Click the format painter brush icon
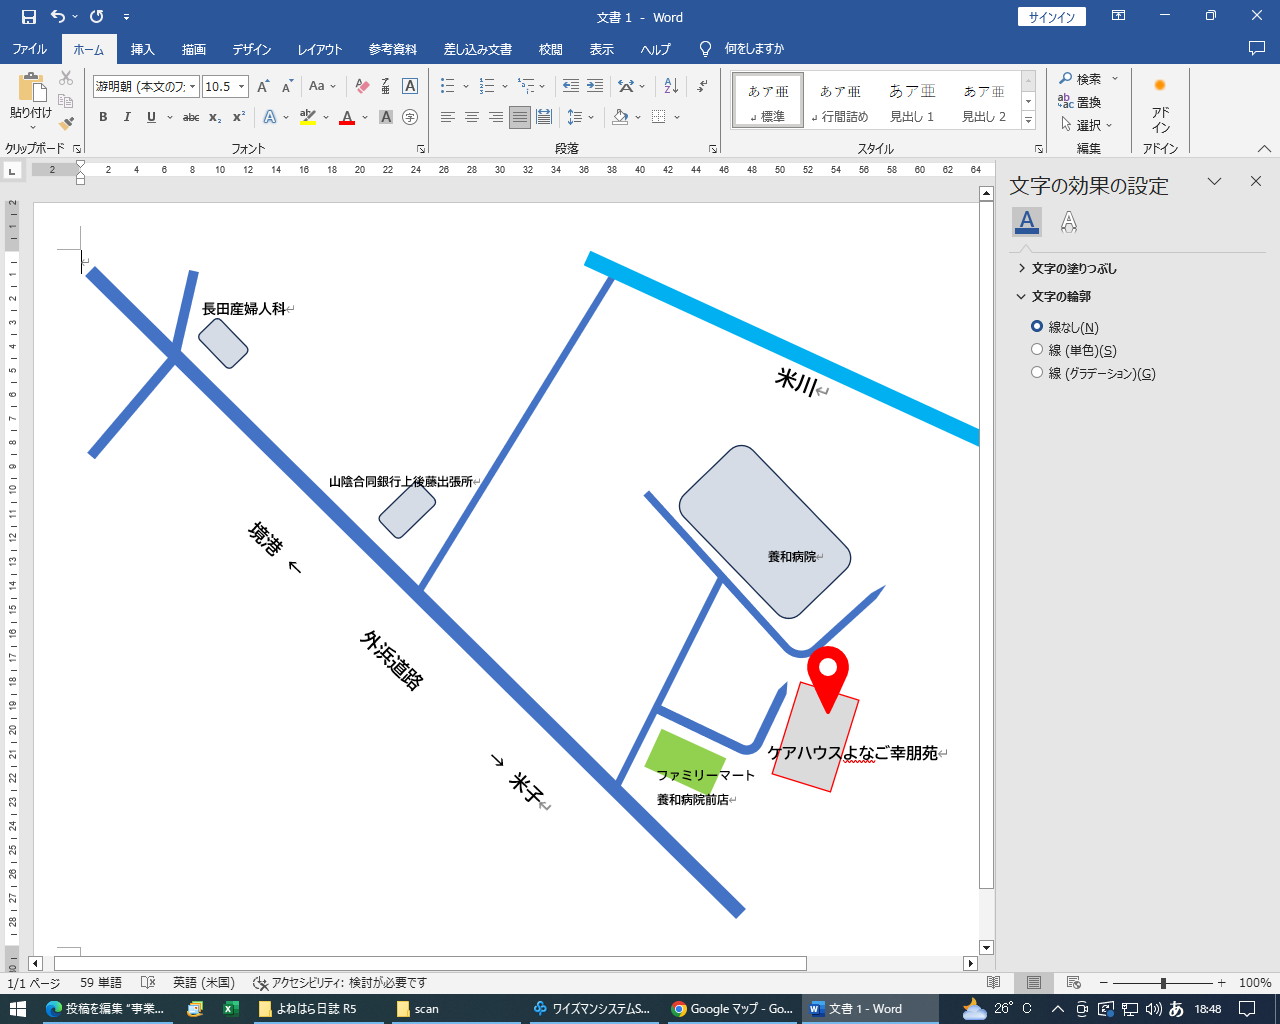The image size is (1280, 1024). pyautogui.click(x=66, y=124)
